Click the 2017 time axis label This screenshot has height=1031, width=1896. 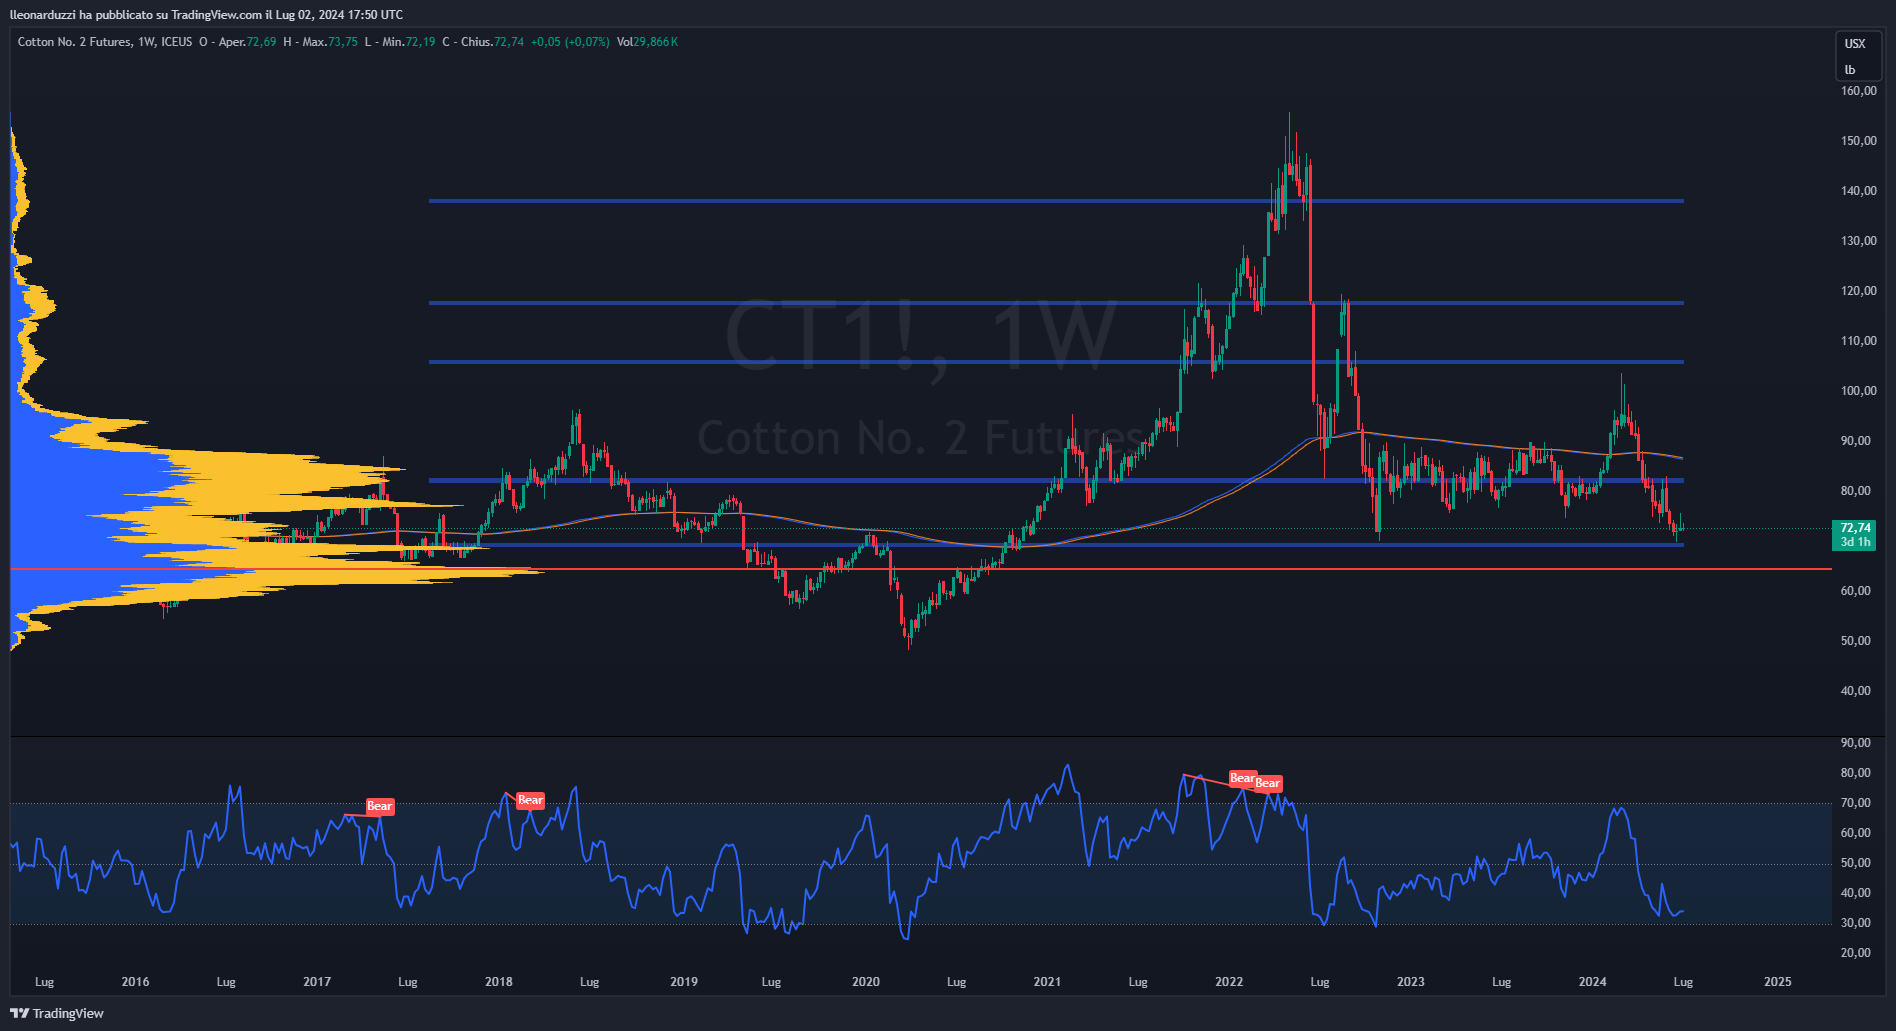click(x=317, y=982)
